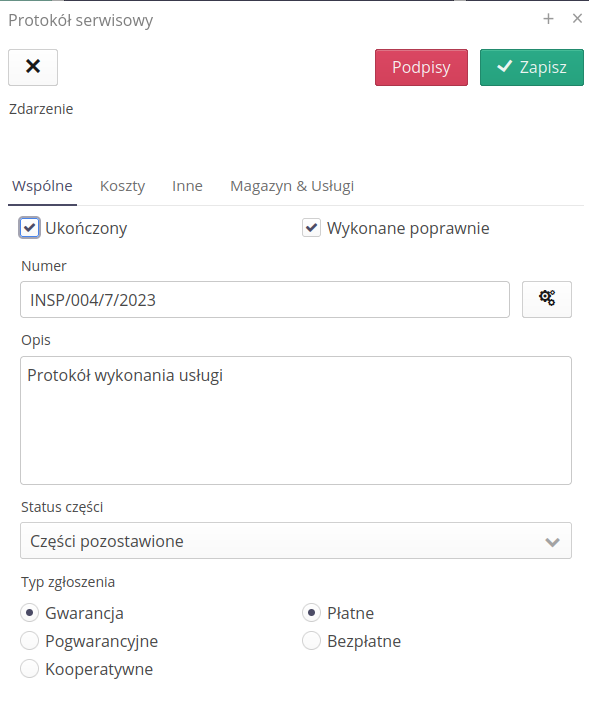Click inside the Numer input field
Screen dimensions: 589x704
(x=265, y=299)
